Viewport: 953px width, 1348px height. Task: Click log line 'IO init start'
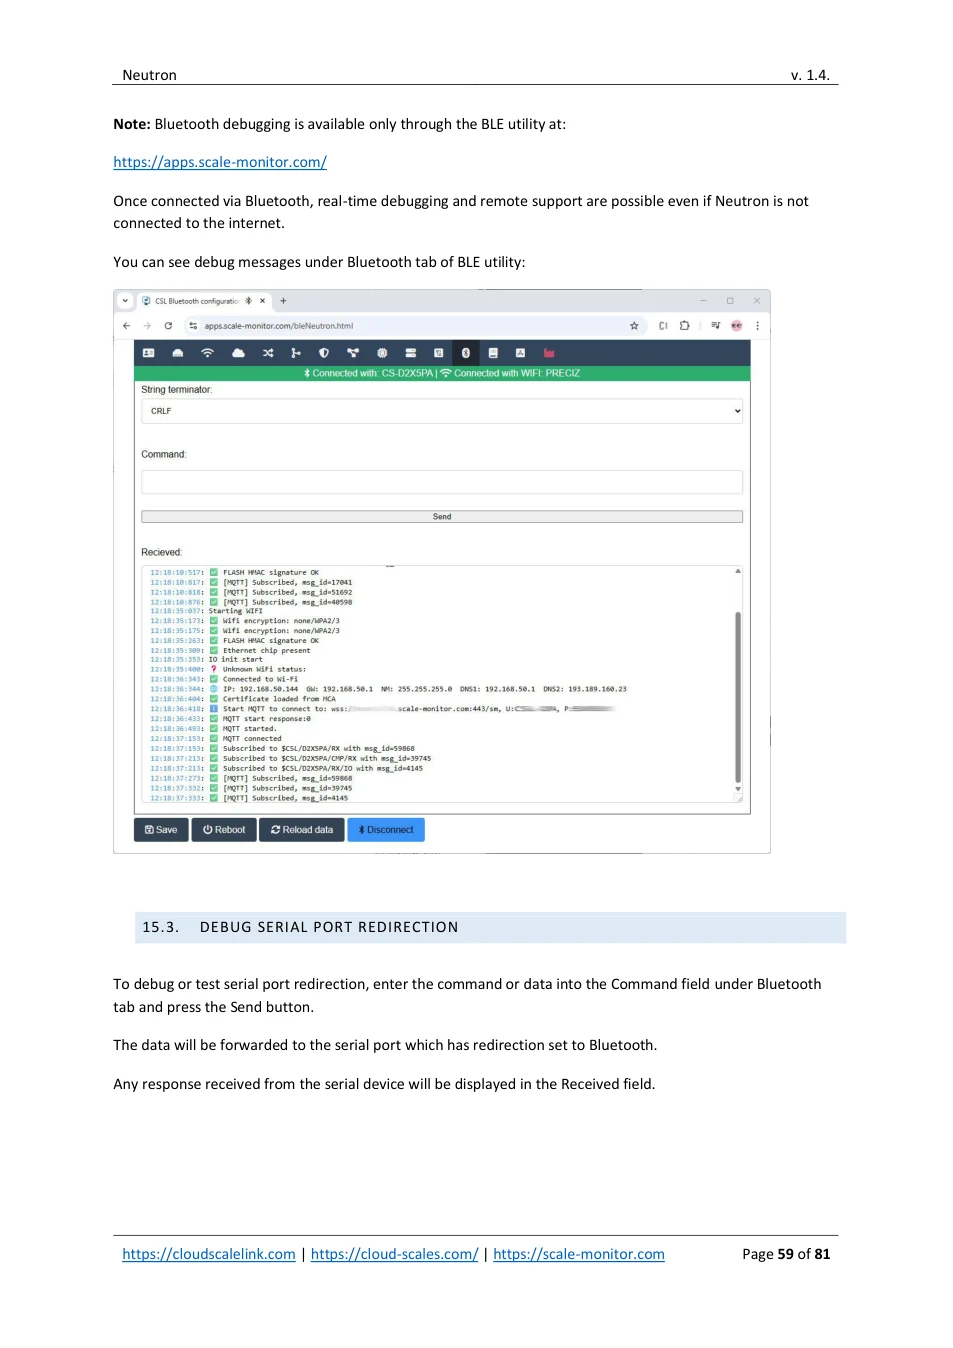click(x=236, y=660)
